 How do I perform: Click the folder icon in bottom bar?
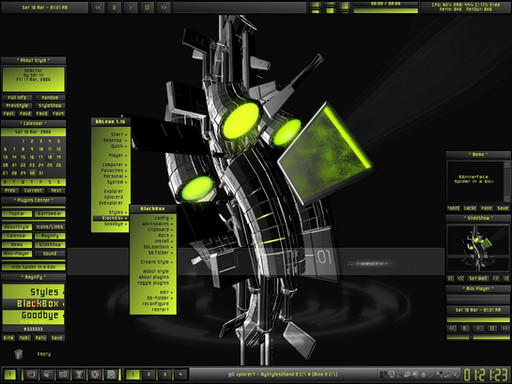pos(63,374)
